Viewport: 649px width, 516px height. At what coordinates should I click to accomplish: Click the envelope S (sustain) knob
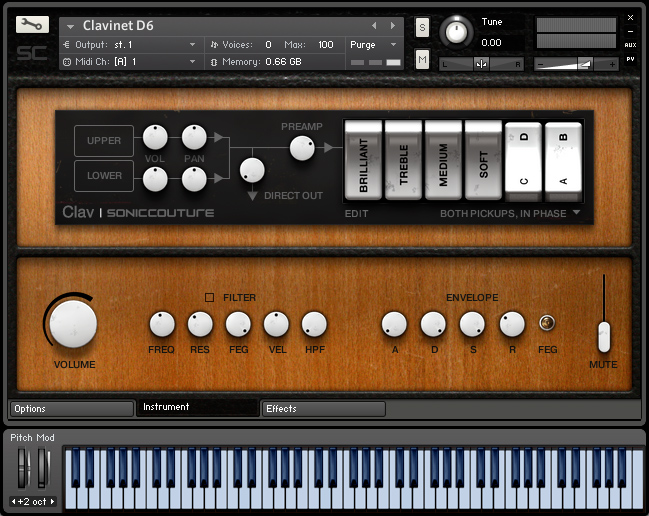[472, 324]
